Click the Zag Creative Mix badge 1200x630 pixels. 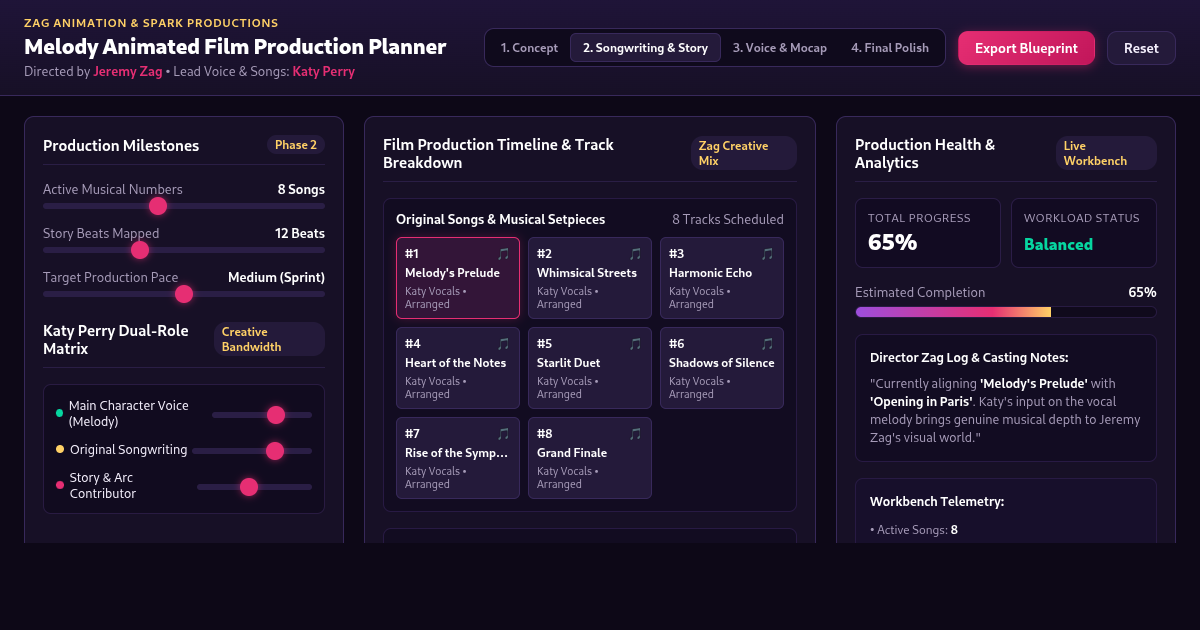pyautogui.click(x=743, y=153)
